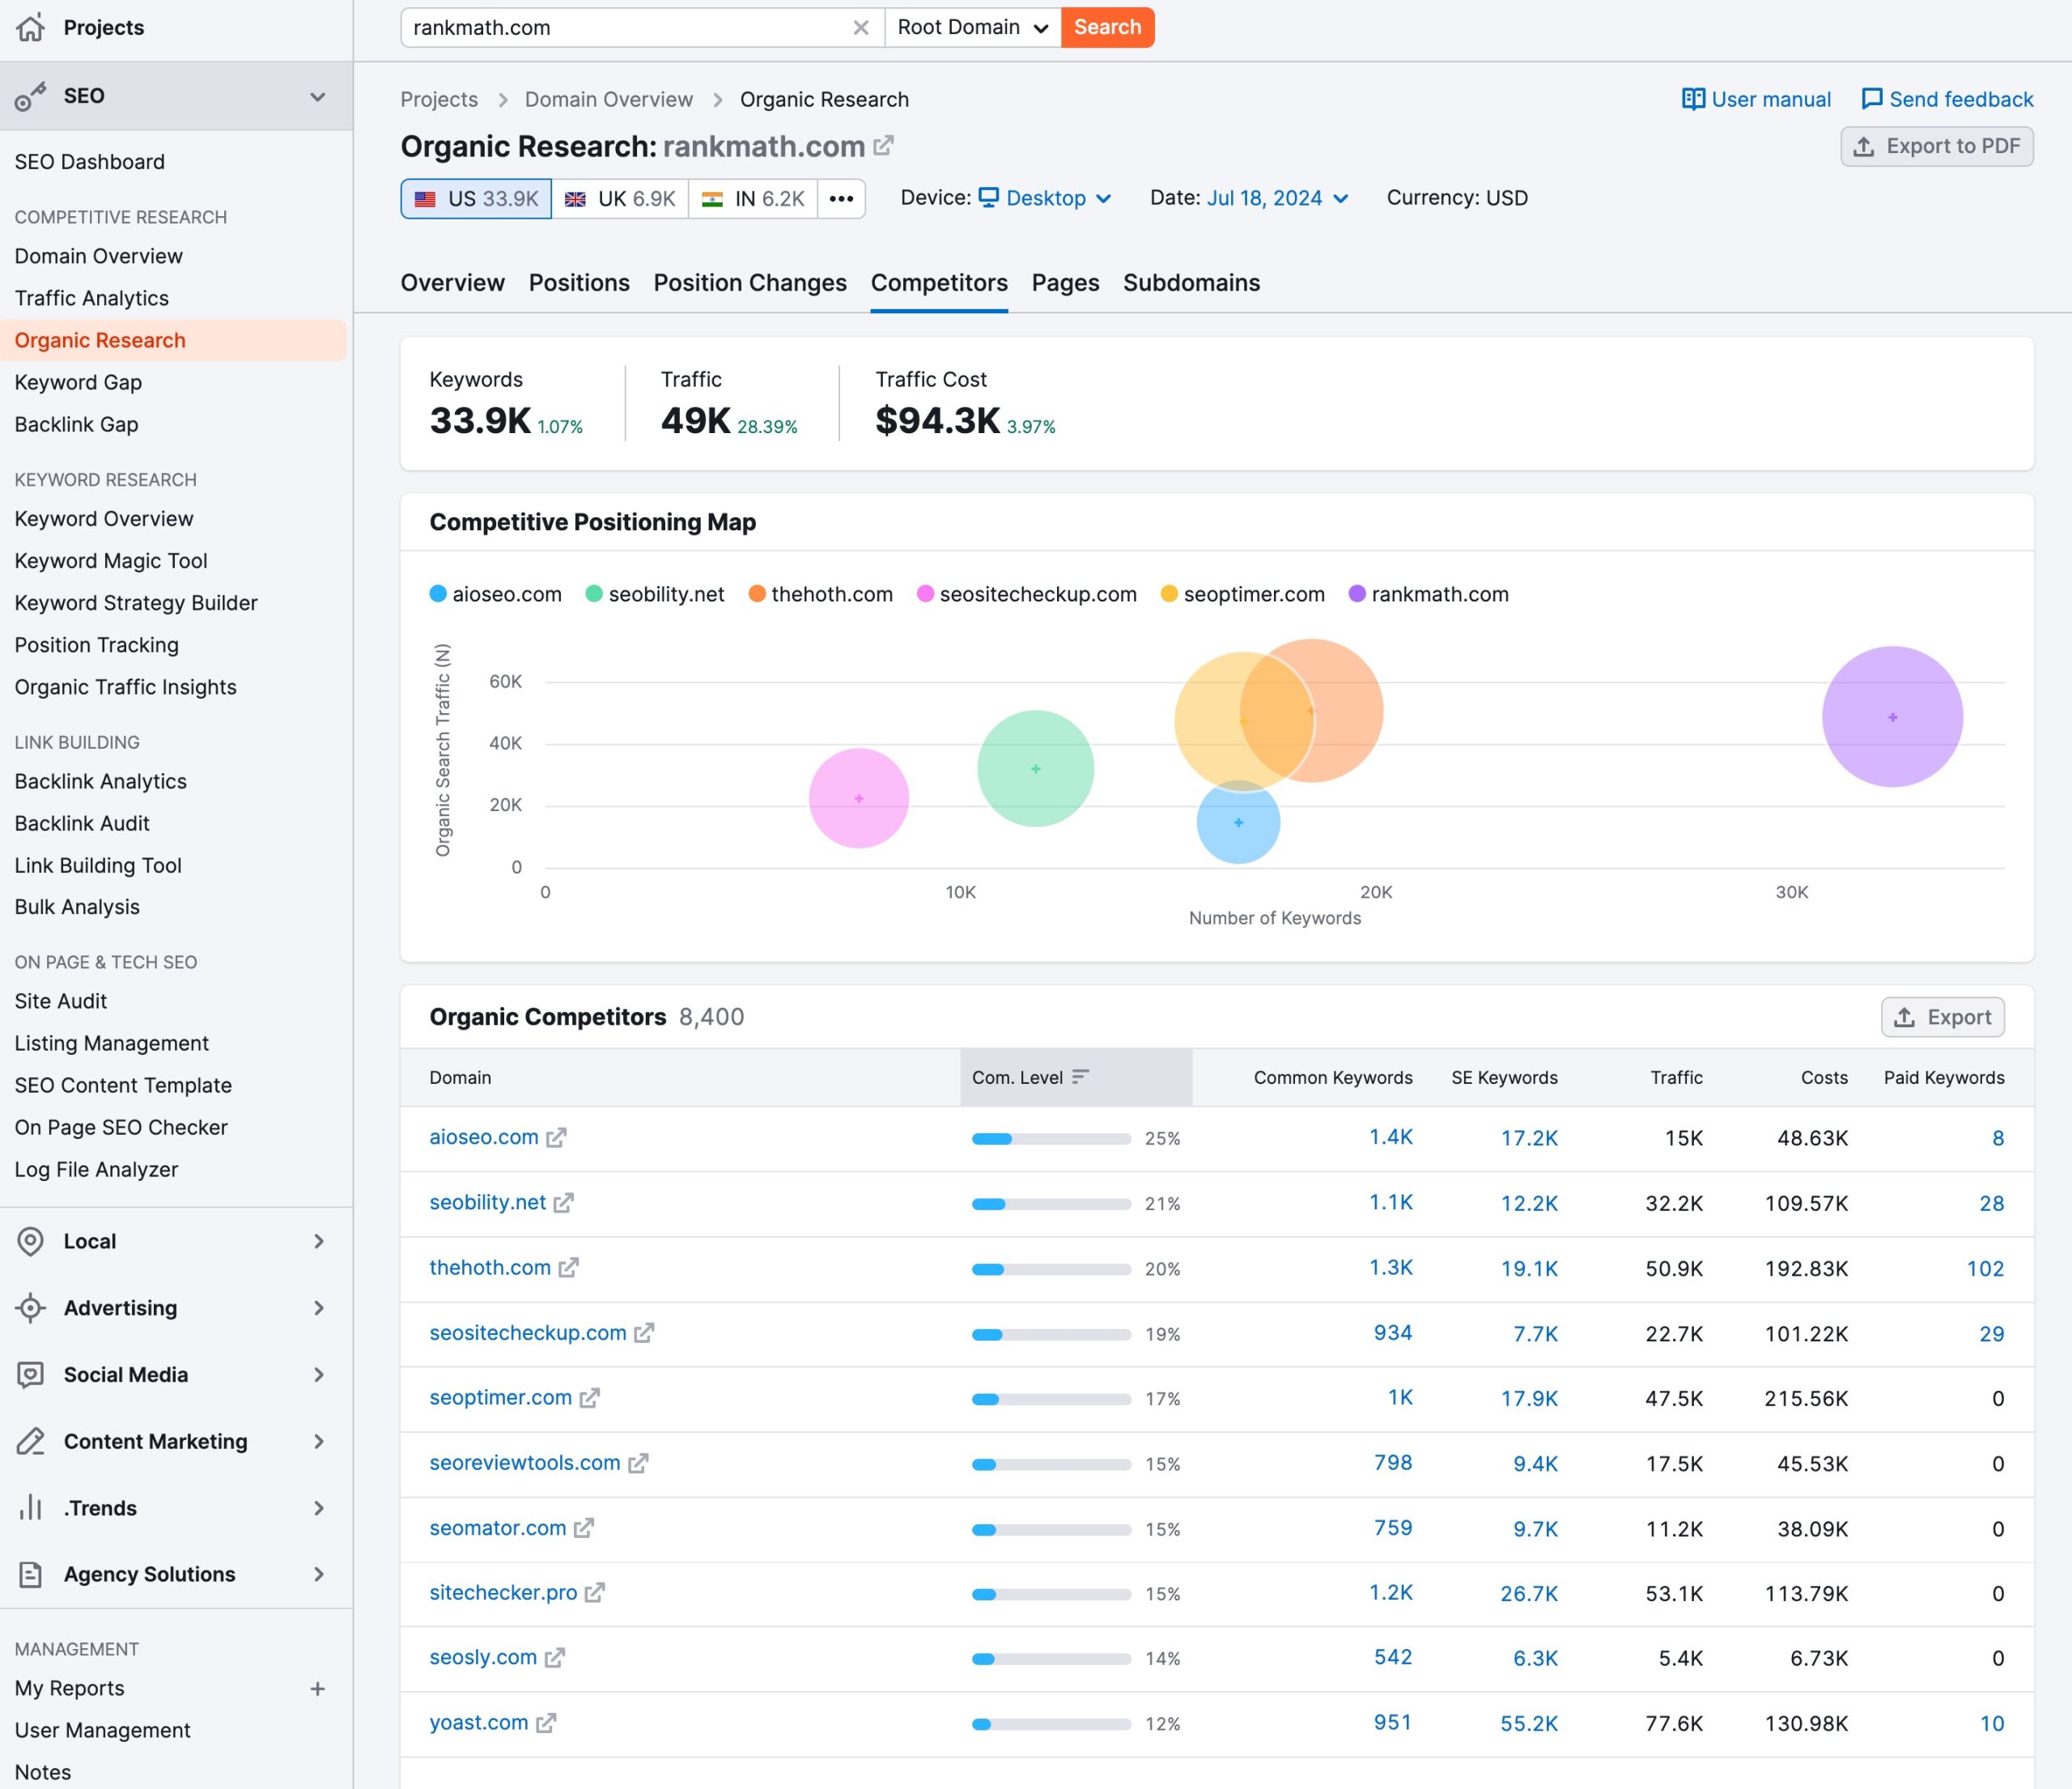Toggle seobility.net legend on positioning map
The image size is (2072, 1789).
pos(655,594)
